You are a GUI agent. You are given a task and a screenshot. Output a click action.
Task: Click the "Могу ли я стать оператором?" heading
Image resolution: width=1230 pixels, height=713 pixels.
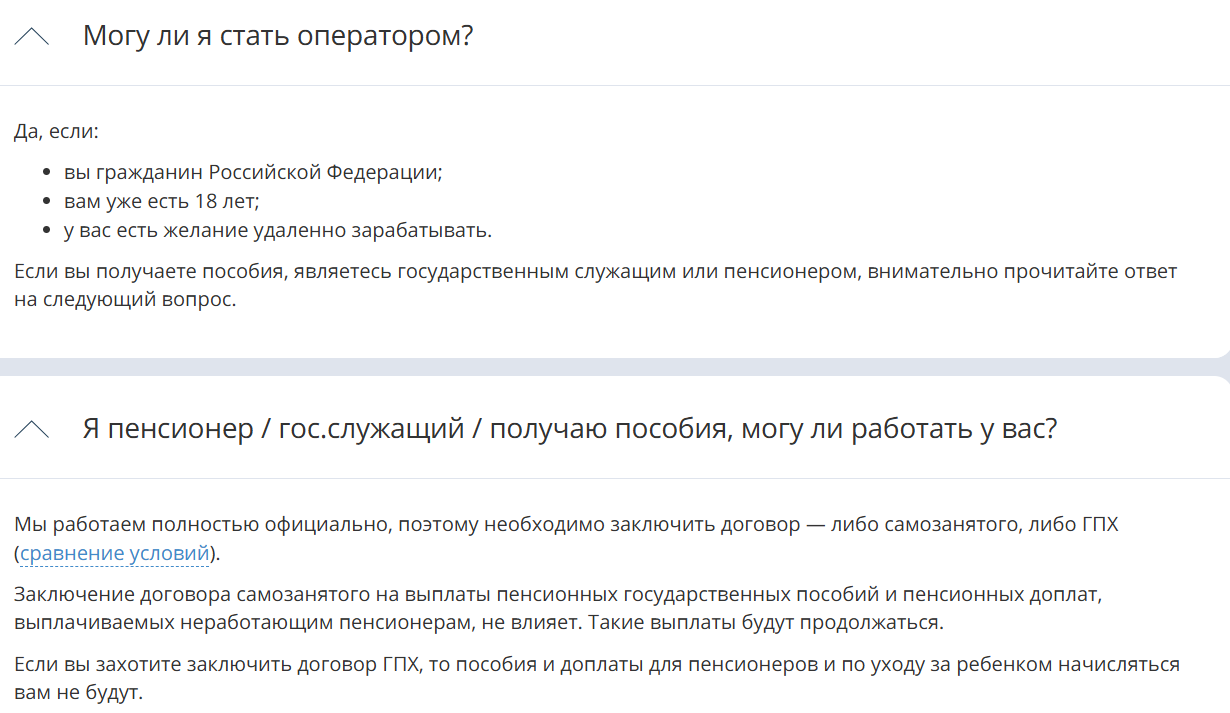pos(277,37)
